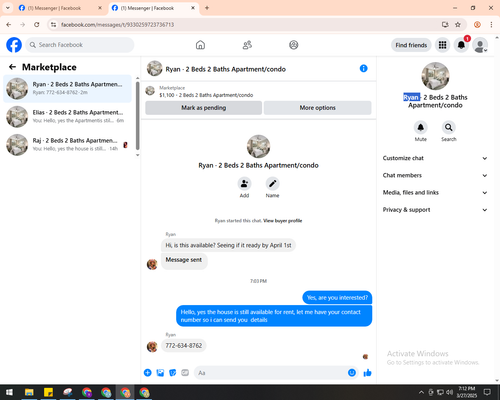Viewport: 500px width, 400px height.
Task: Click the $1,100 listing title in the Marketplace banner
Action: (x=206, y=95)
